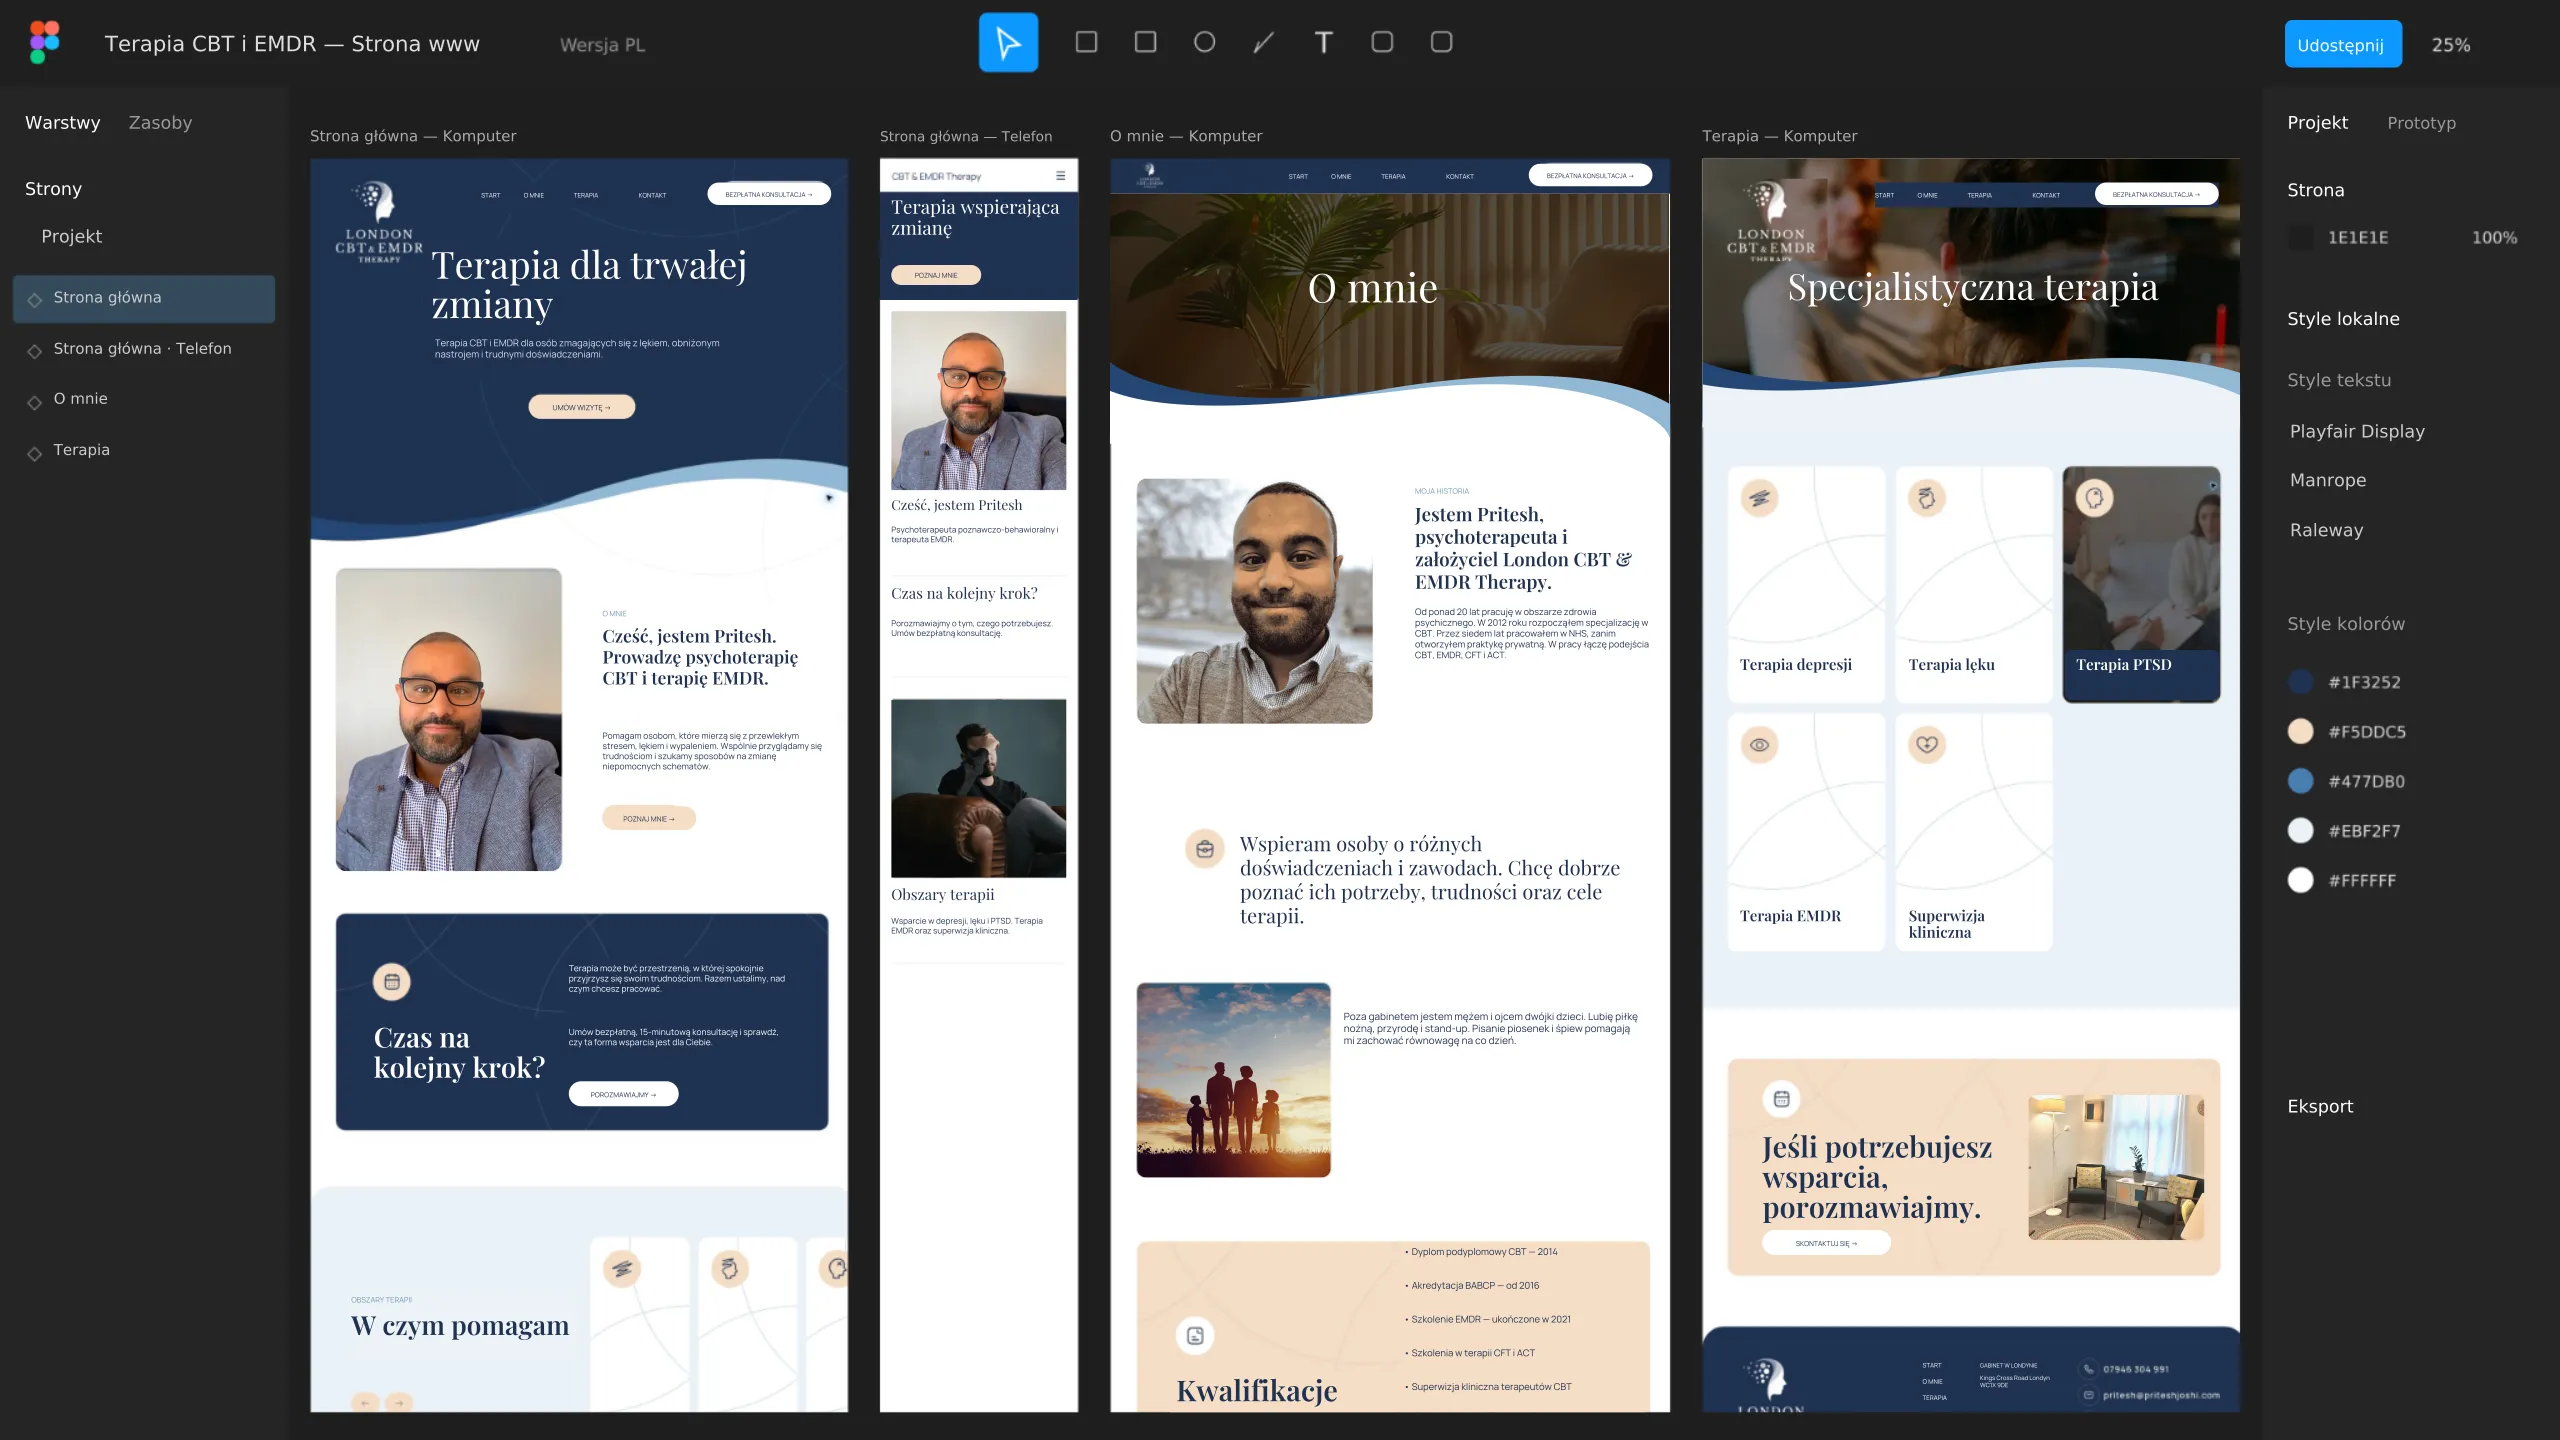Click the phone icon in Terapia footer

point(2089,1369)
